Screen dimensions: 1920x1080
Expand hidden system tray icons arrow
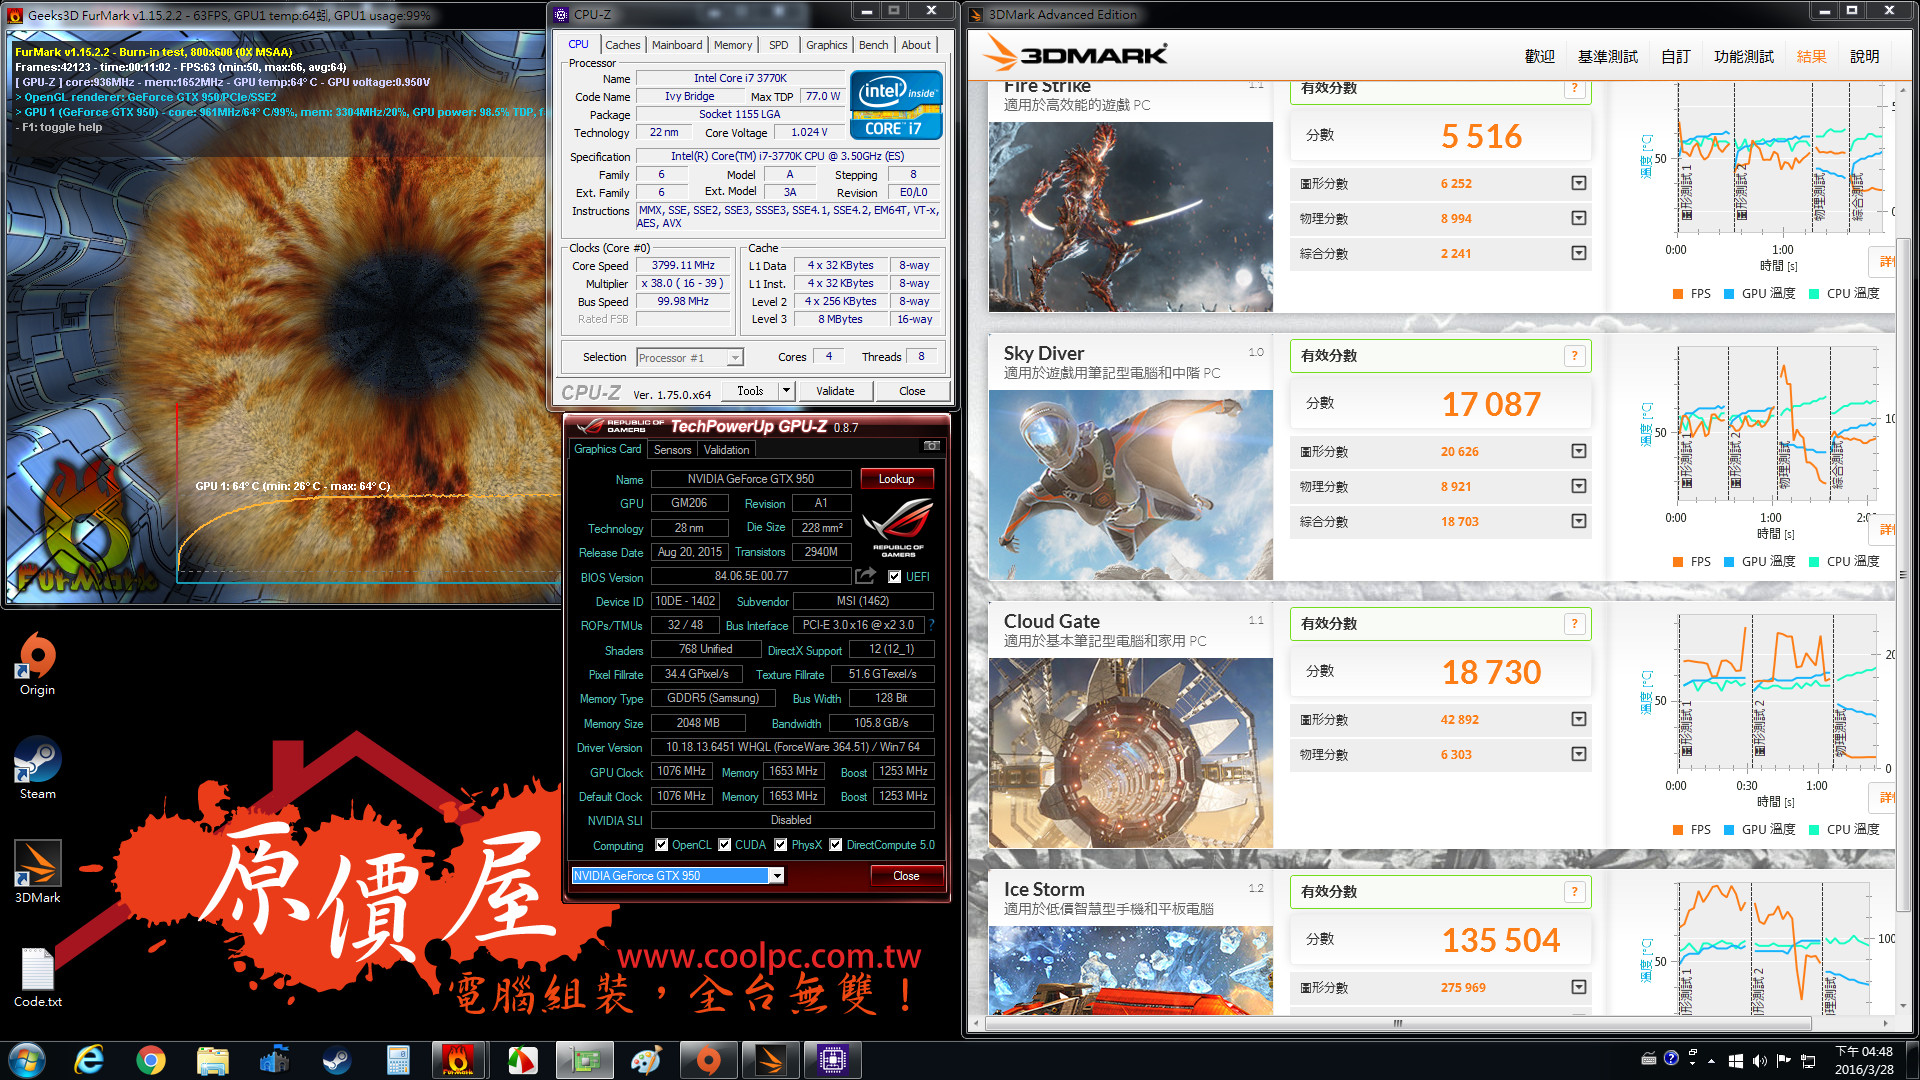[x=1711, y=1061]
